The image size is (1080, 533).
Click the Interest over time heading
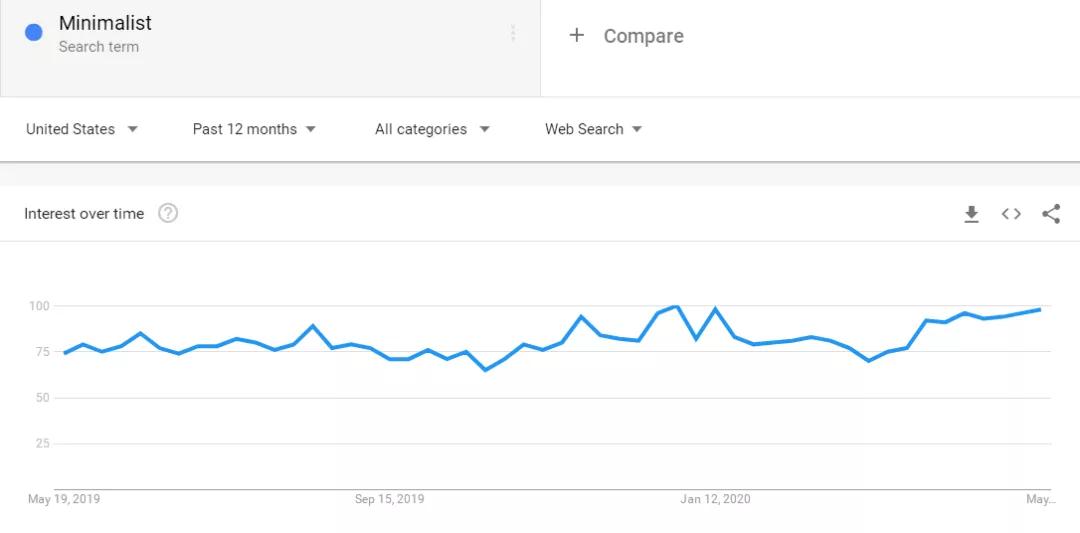click(x=84, y=214)
